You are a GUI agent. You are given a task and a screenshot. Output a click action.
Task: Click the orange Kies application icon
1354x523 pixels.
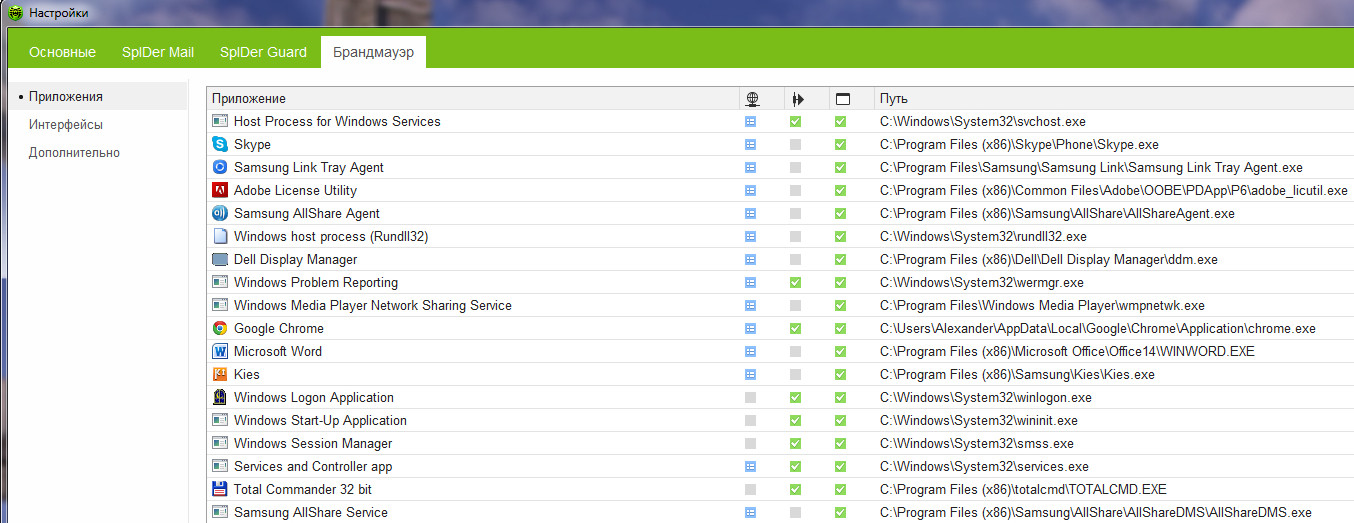click(220, 374)
